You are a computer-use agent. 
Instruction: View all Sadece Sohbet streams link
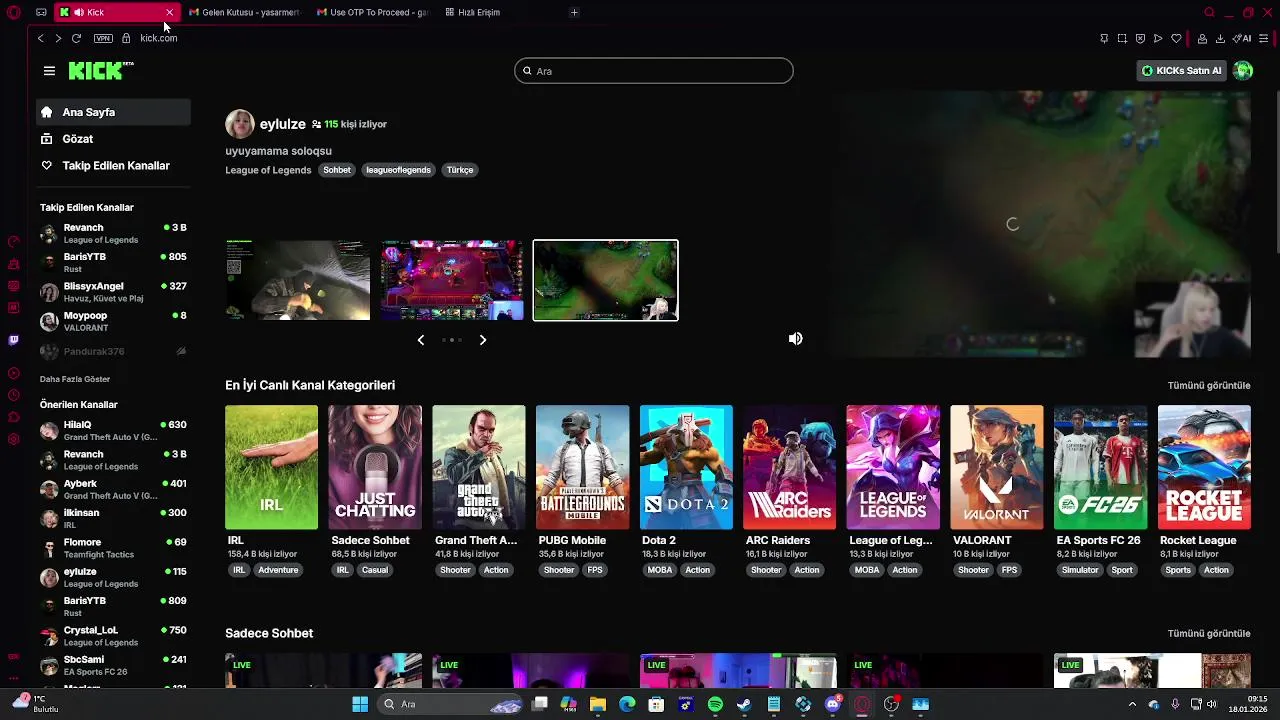pyautogui.click(x=1209, y=633)
